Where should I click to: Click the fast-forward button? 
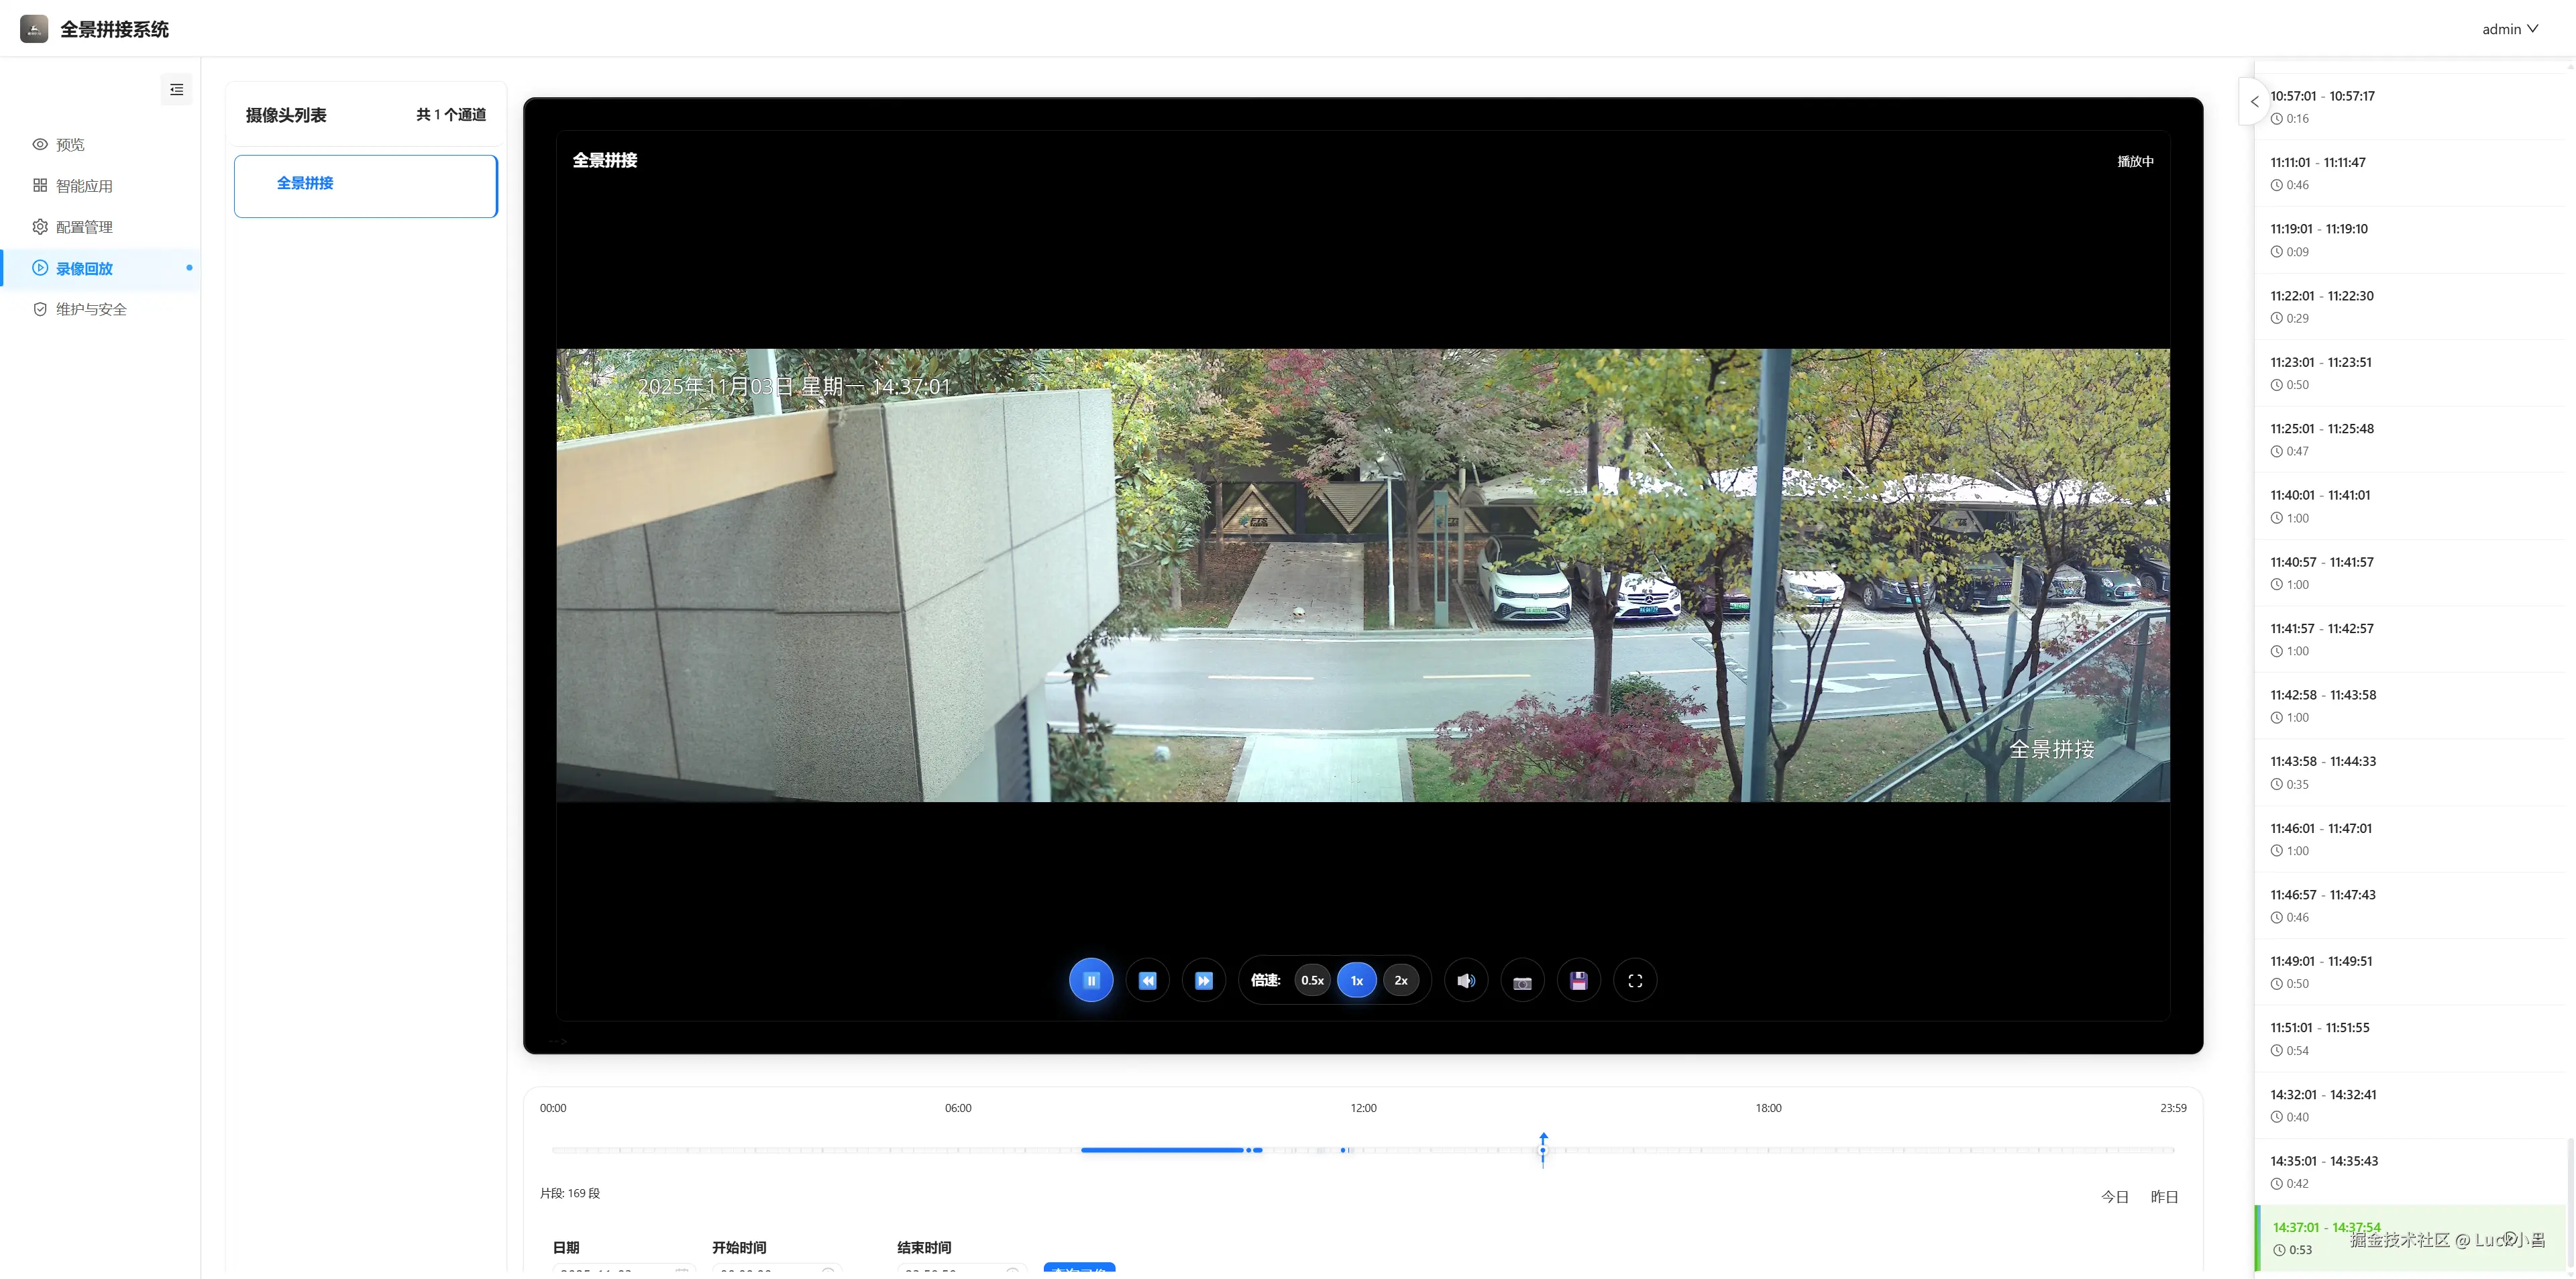(x=1204, y=980)
